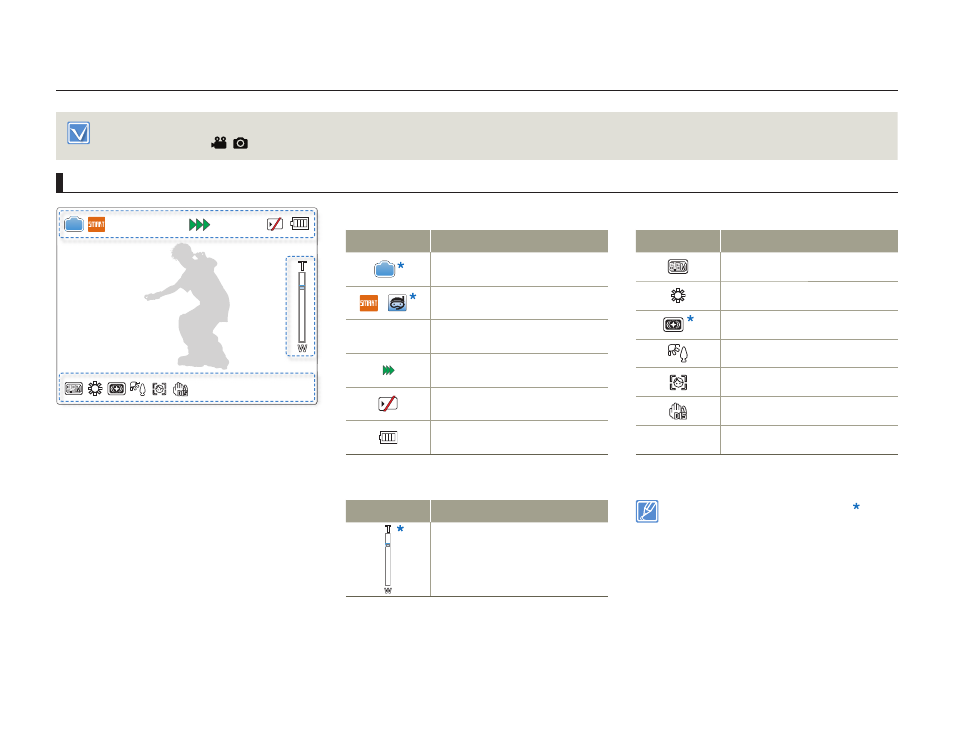The height and width of the screenshot is (729, 954).
Task: Click the orange SMART badge on the LCD preview
Action: (96, 225)
